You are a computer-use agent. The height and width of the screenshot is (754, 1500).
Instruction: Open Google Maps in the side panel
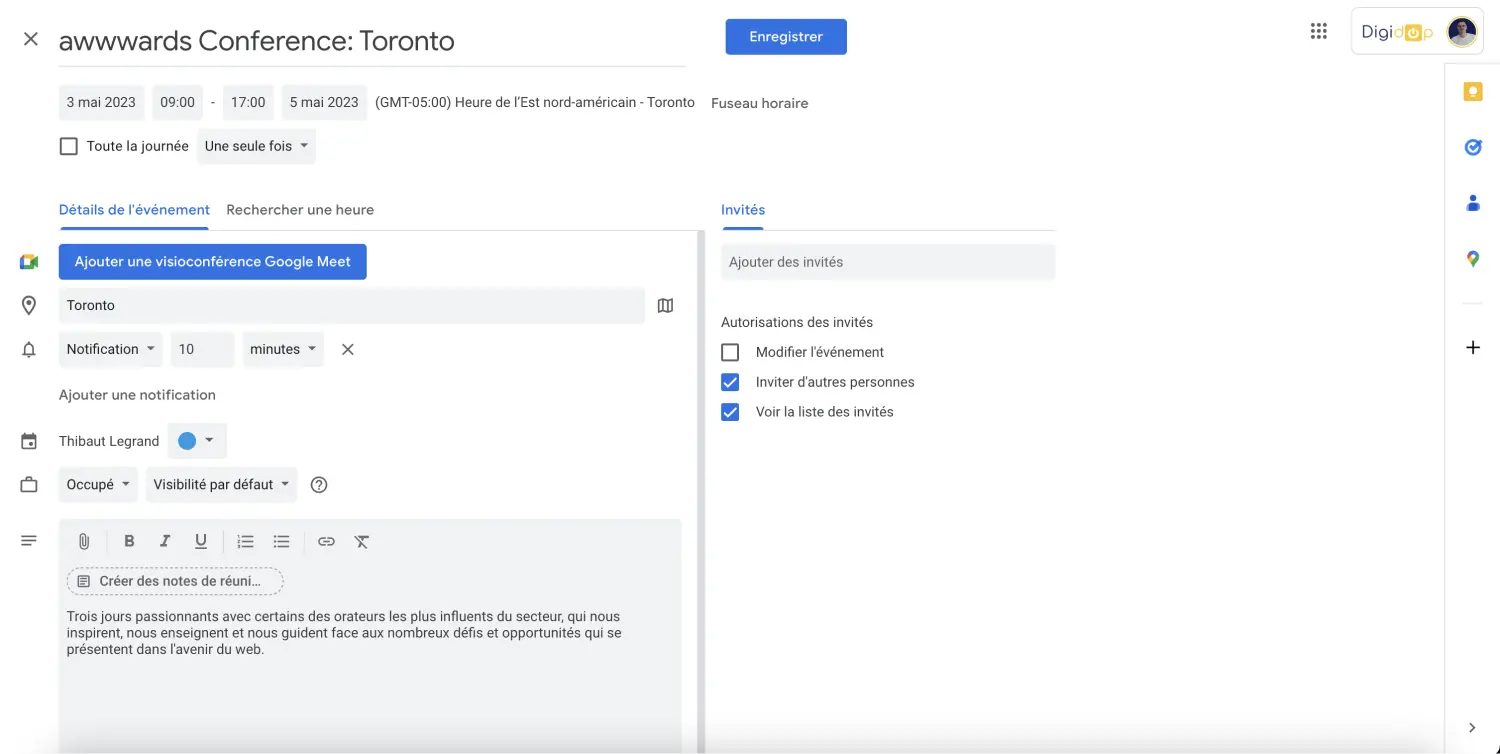[1472, 259]
